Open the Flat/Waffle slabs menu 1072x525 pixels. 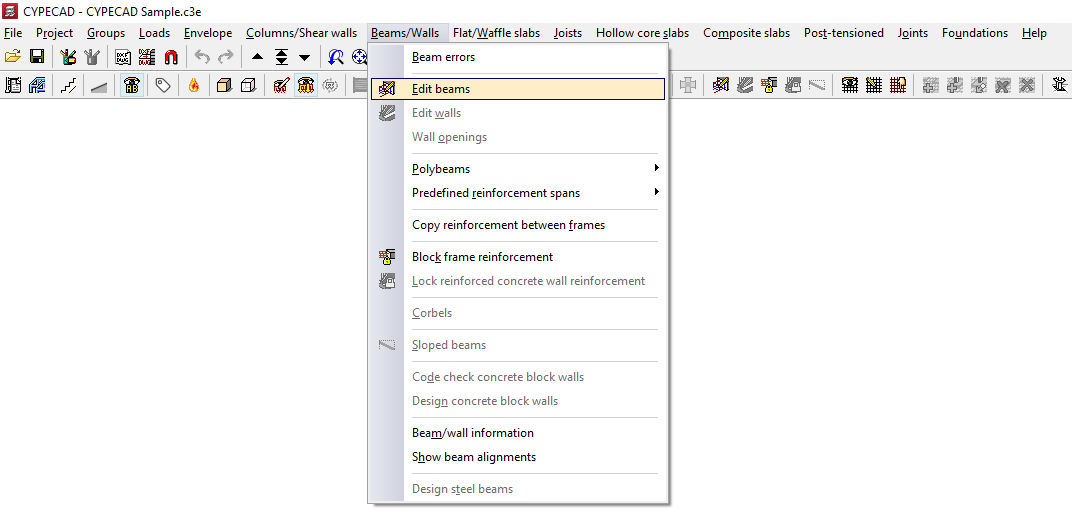pyautogui.click(x=496, y=33)
